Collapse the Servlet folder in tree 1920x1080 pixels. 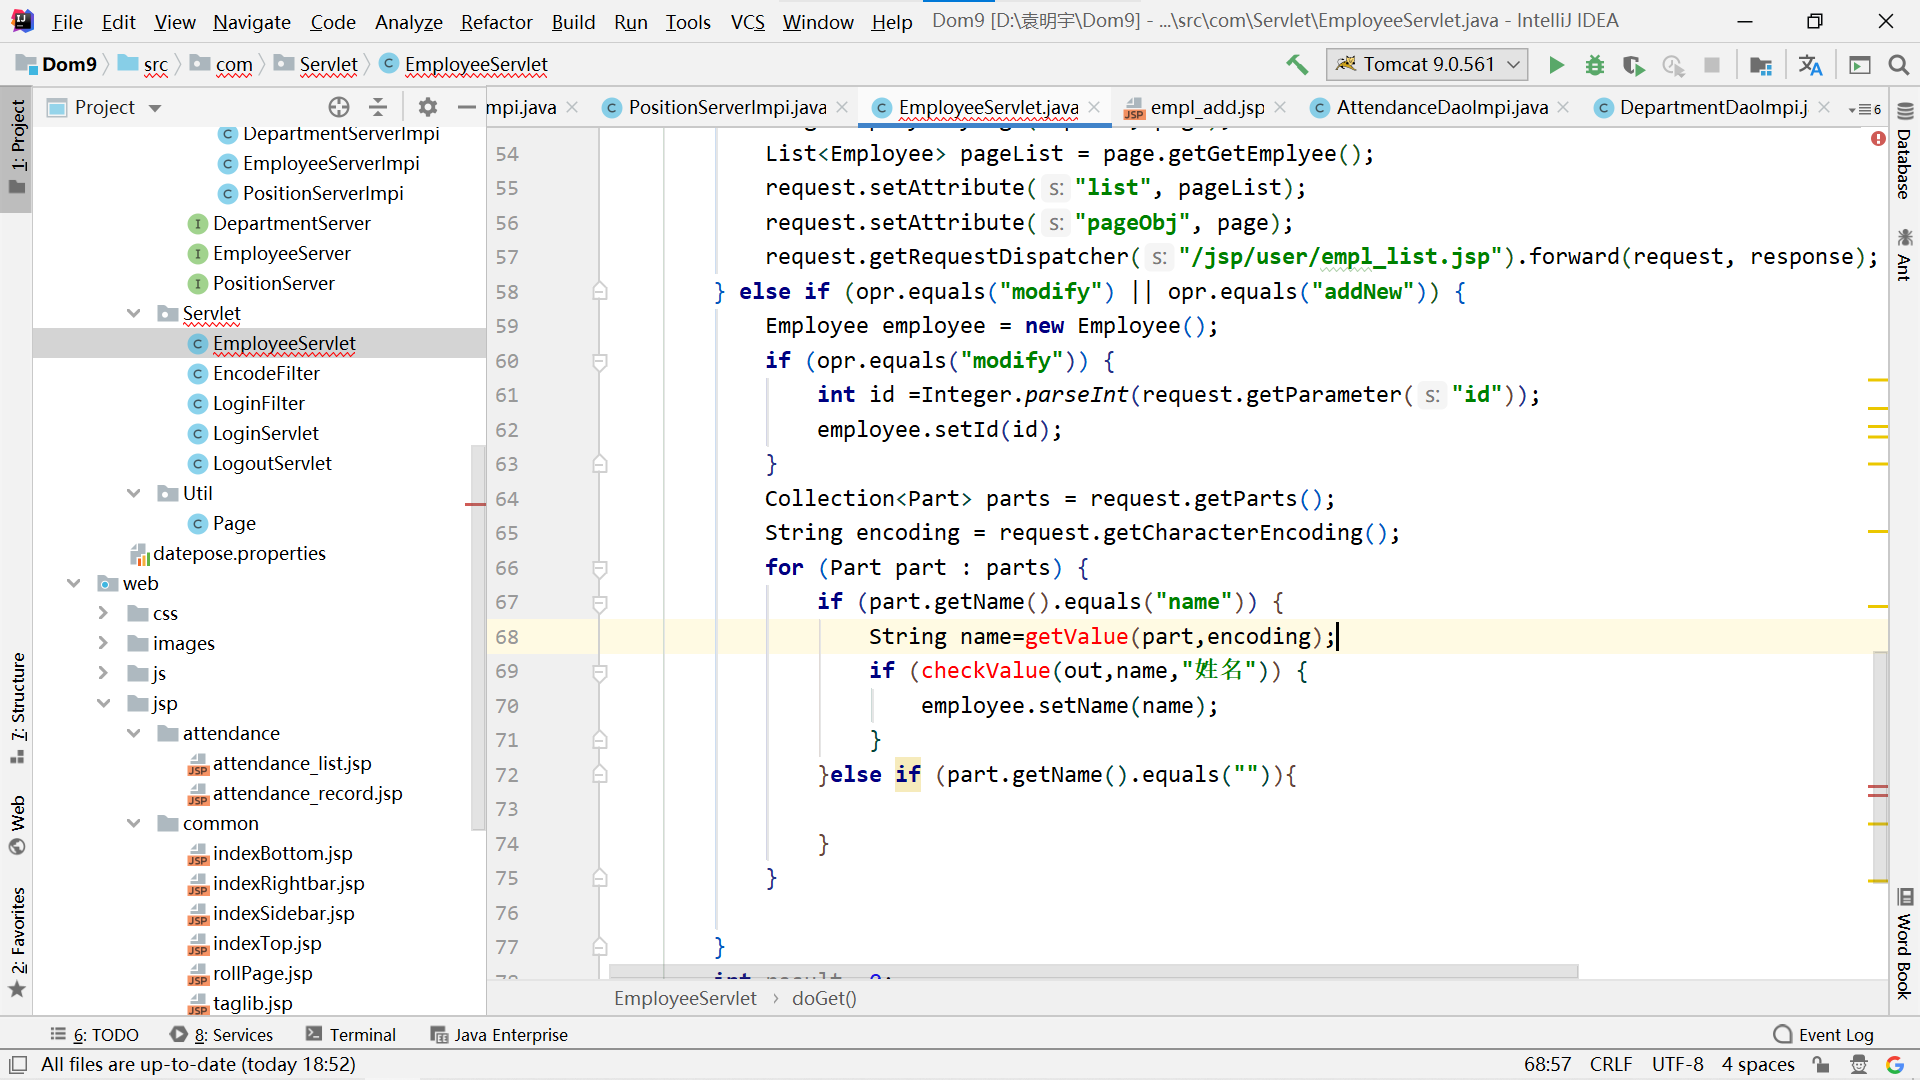(134, 313)
